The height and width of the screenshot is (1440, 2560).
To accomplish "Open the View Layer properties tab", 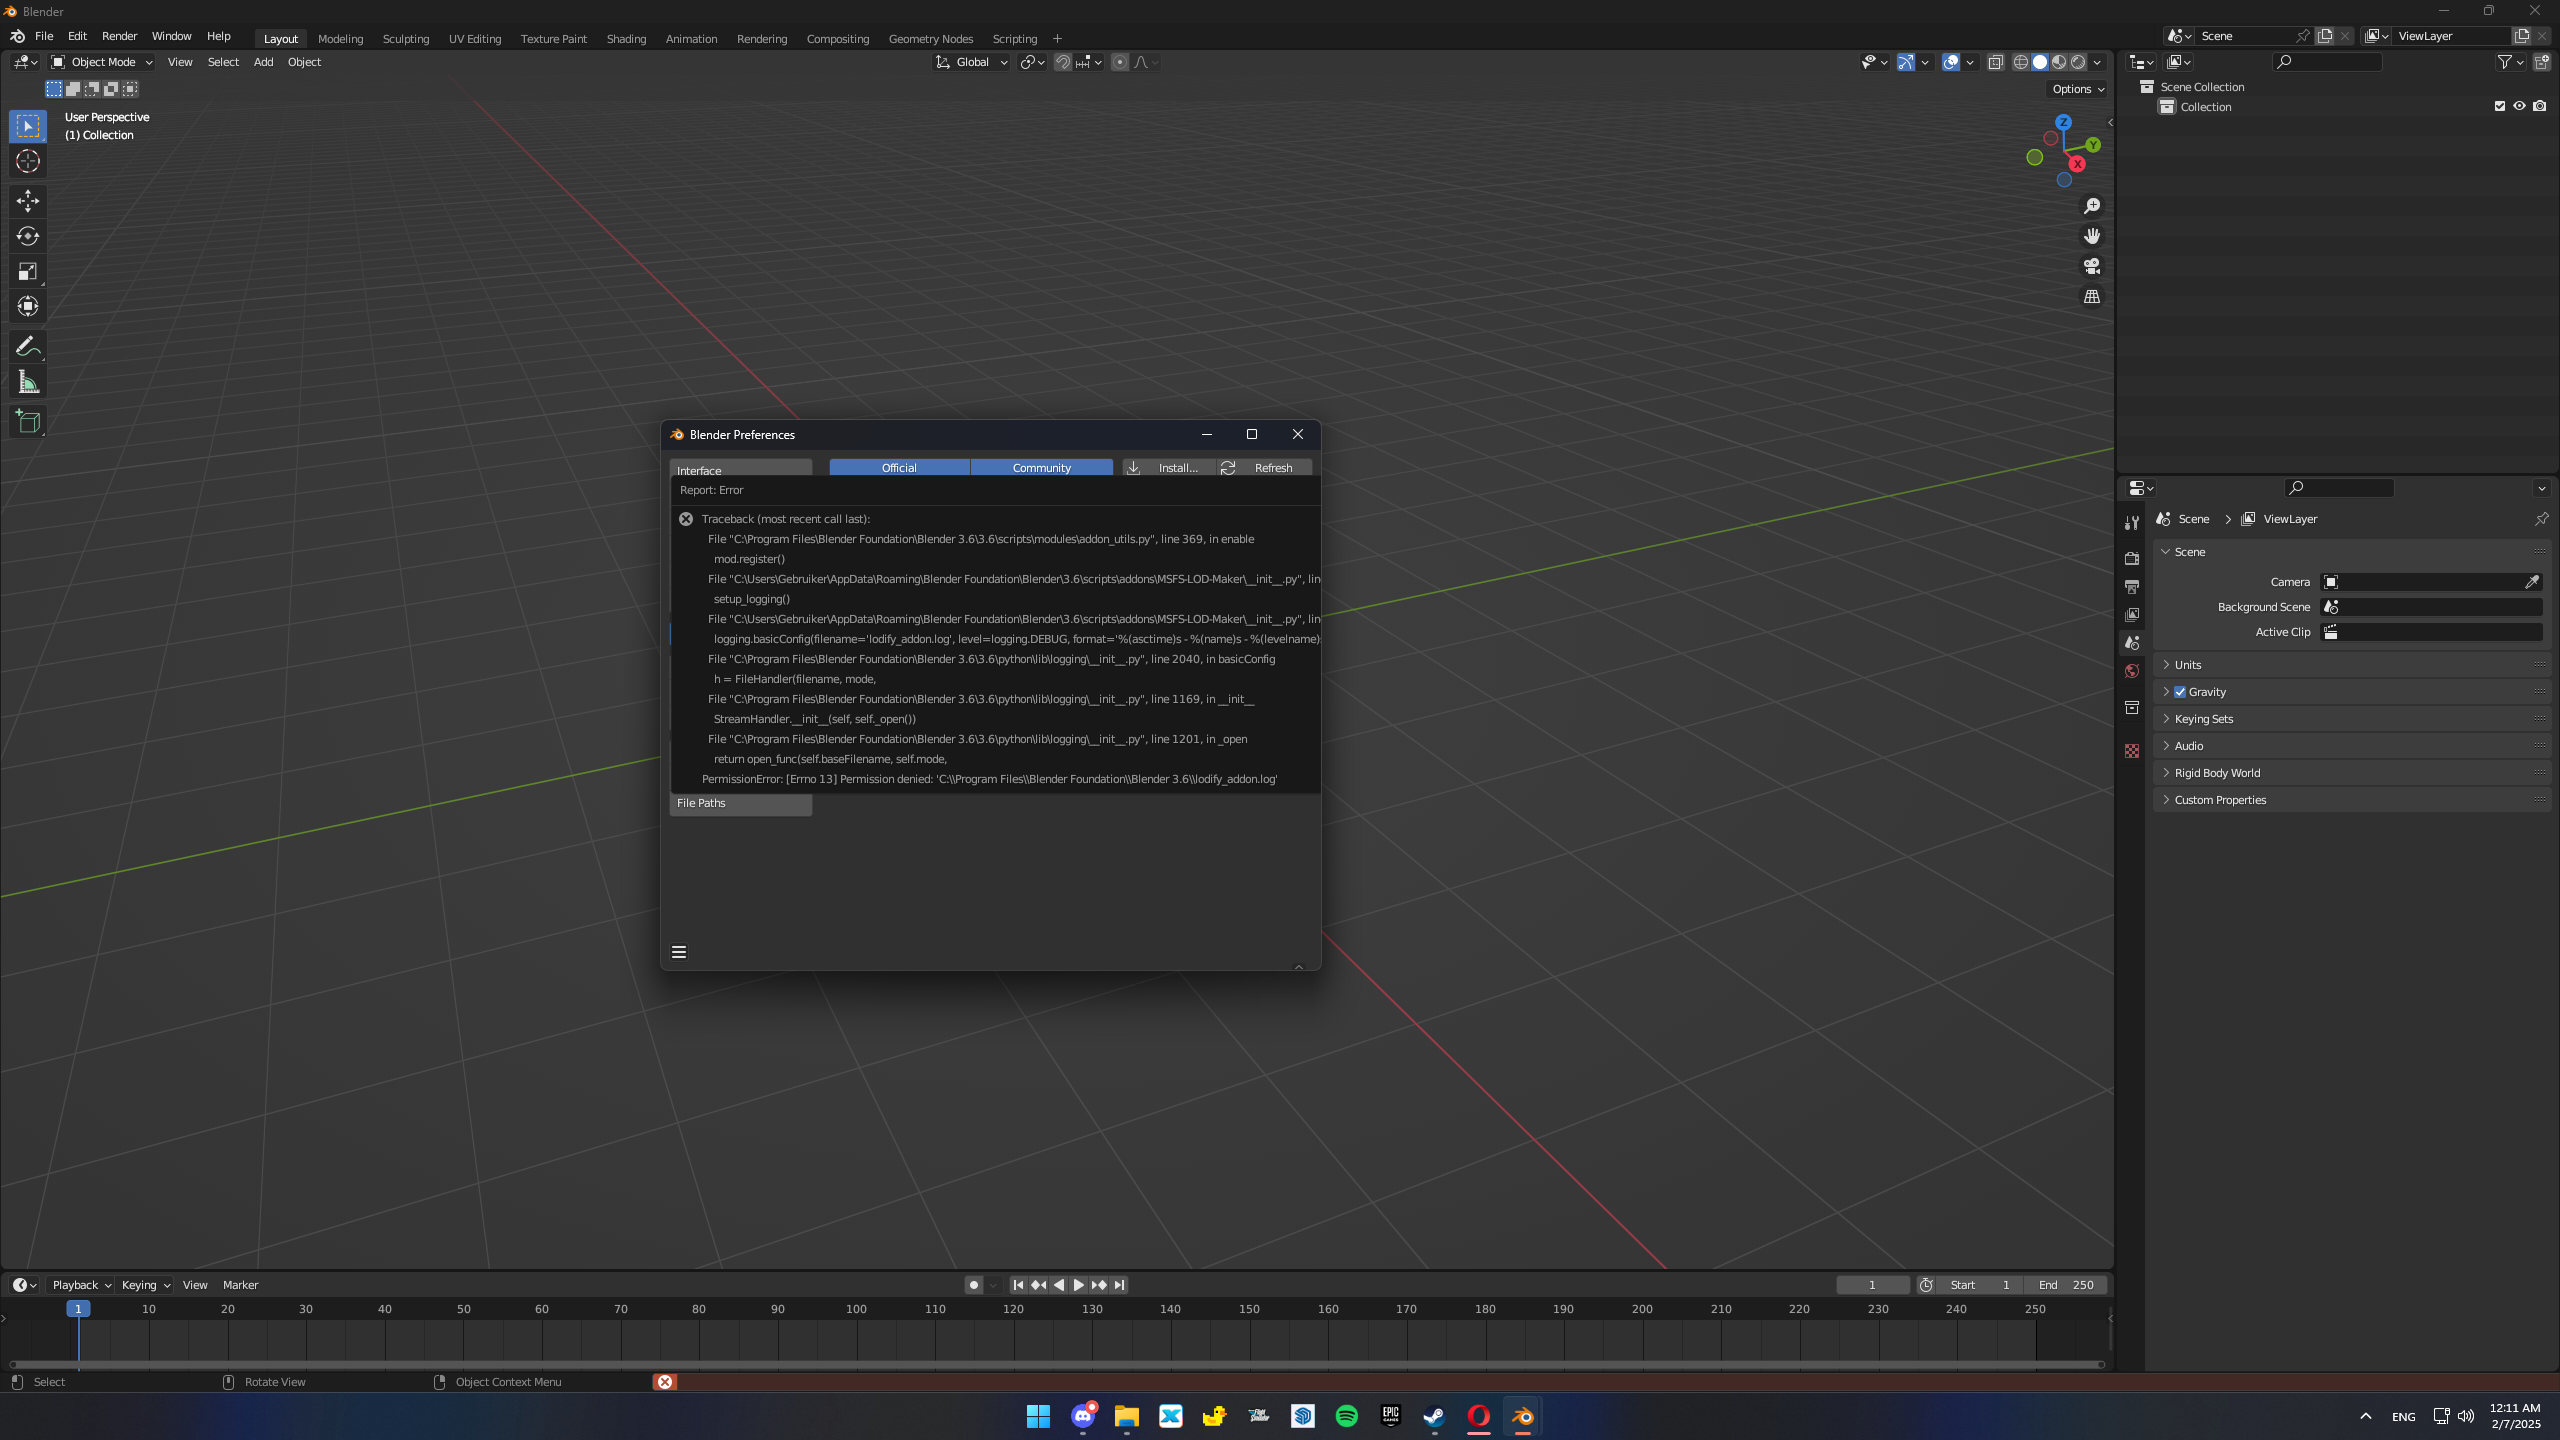I will [2132, 614].
